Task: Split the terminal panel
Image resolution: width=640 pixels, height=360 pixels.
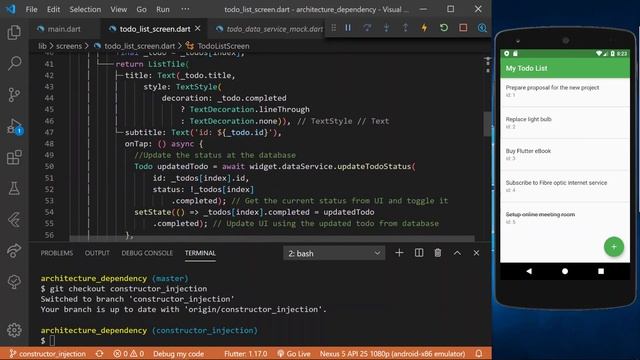Action: [419, 253]
